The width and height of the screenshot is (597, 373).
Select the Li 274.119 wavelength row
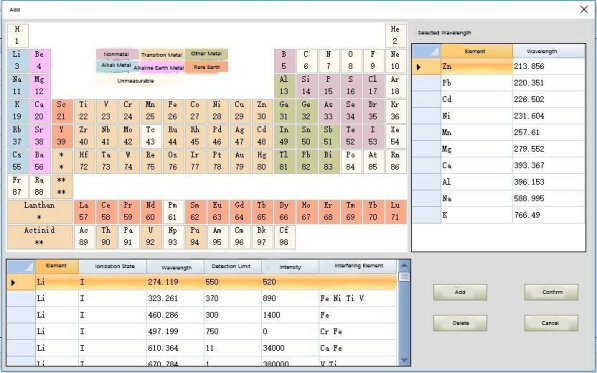coord(202,282)
